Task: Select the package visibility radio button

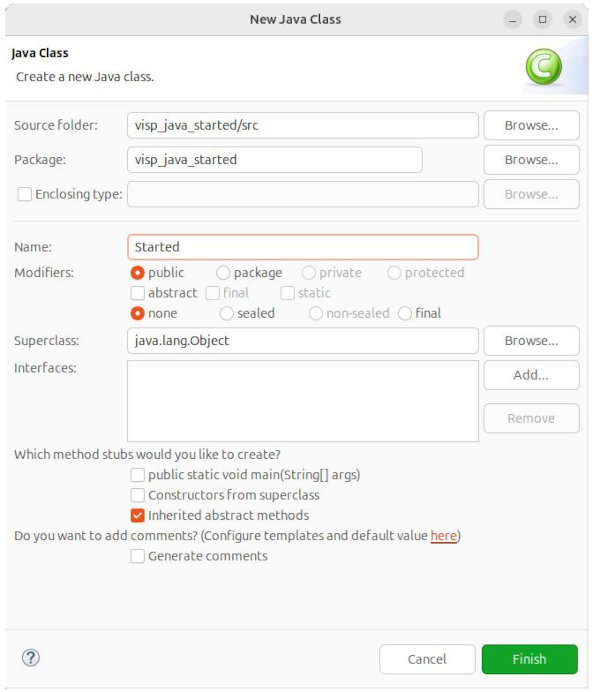Action: 223,272
